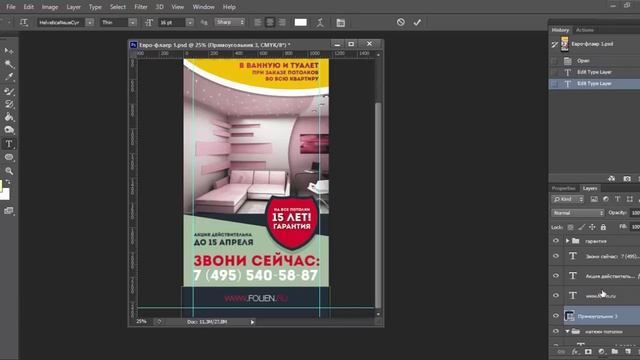
Task: Hide the 'гарантия' group layer
Action: 556,241
